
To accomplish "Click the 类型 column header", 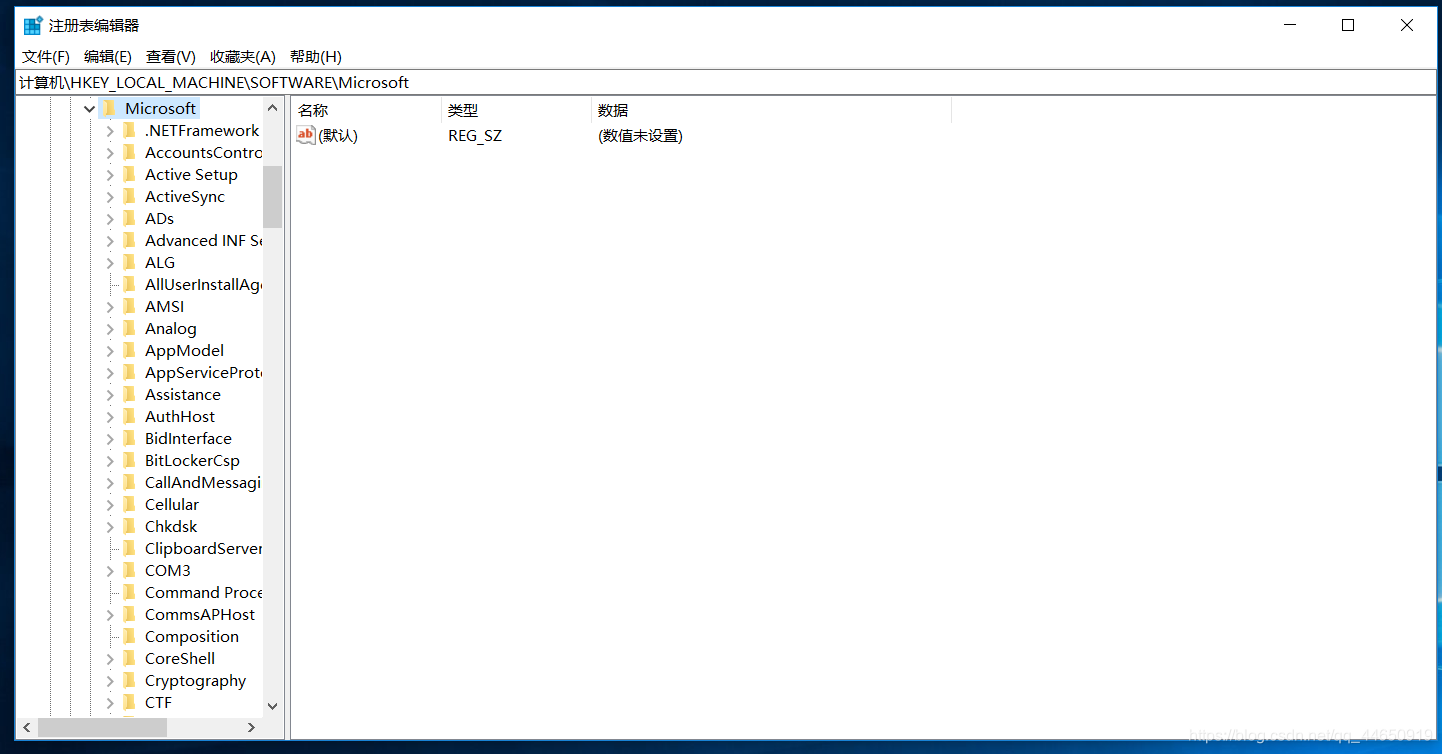I will coord(517,110).
